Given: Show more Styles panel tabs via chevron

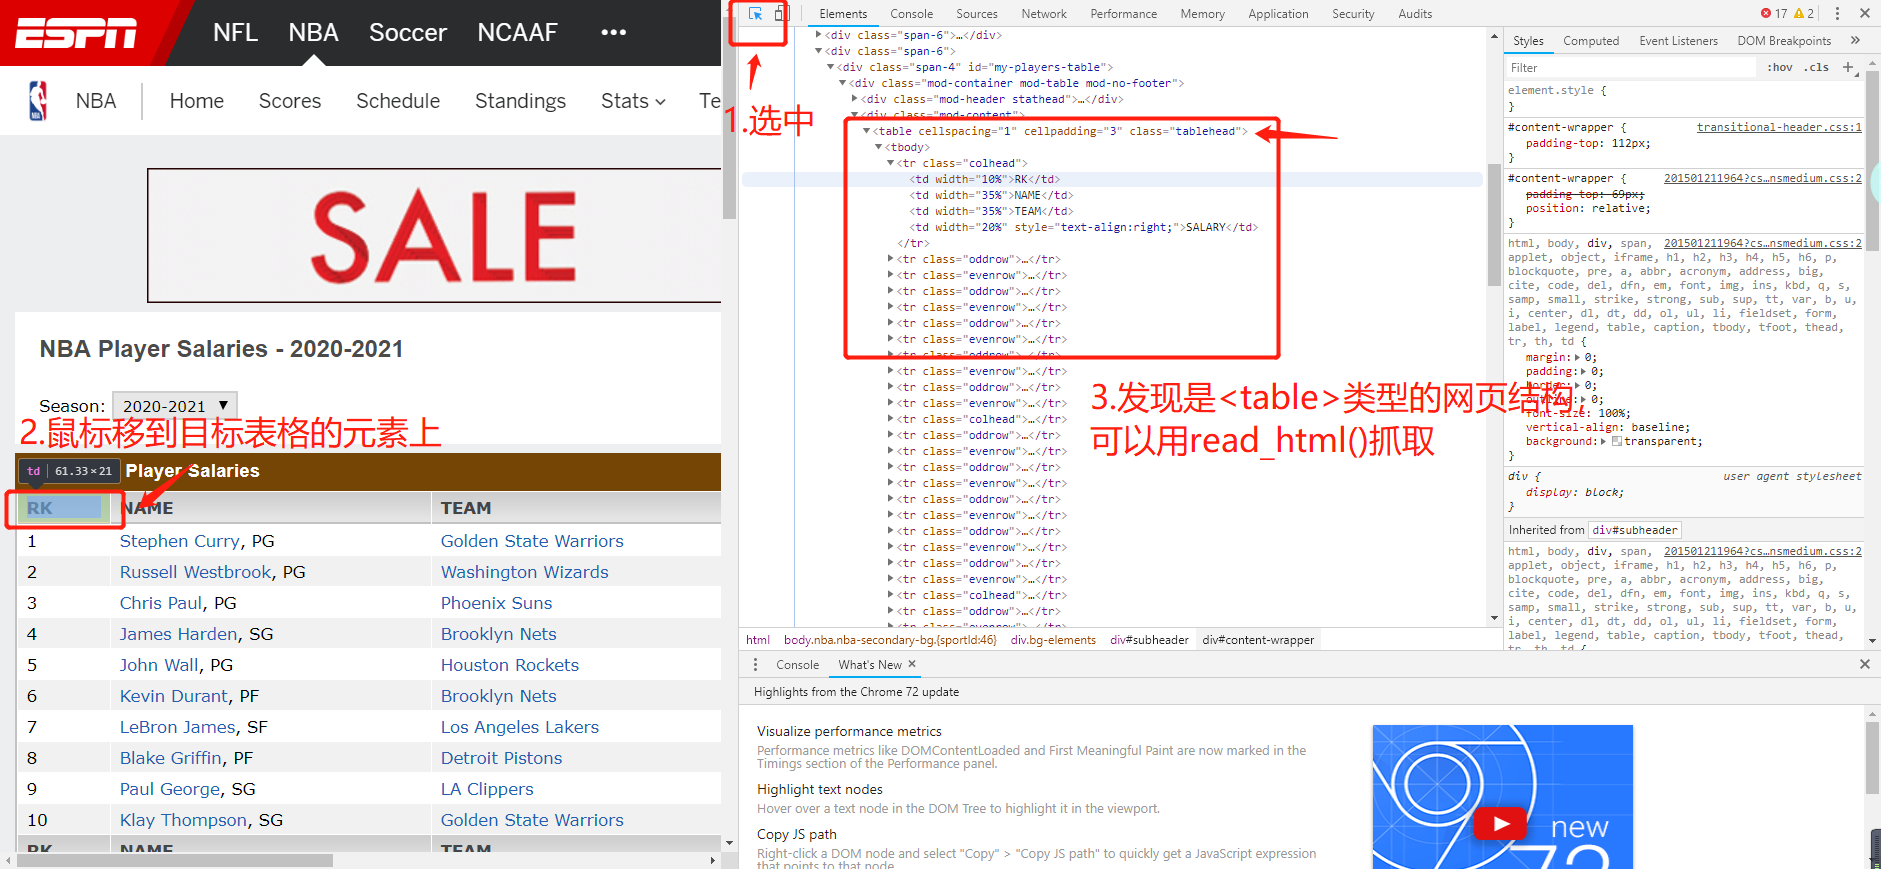Looking at the screenshot, I should pyautogui.click(x=1855, y=40).
